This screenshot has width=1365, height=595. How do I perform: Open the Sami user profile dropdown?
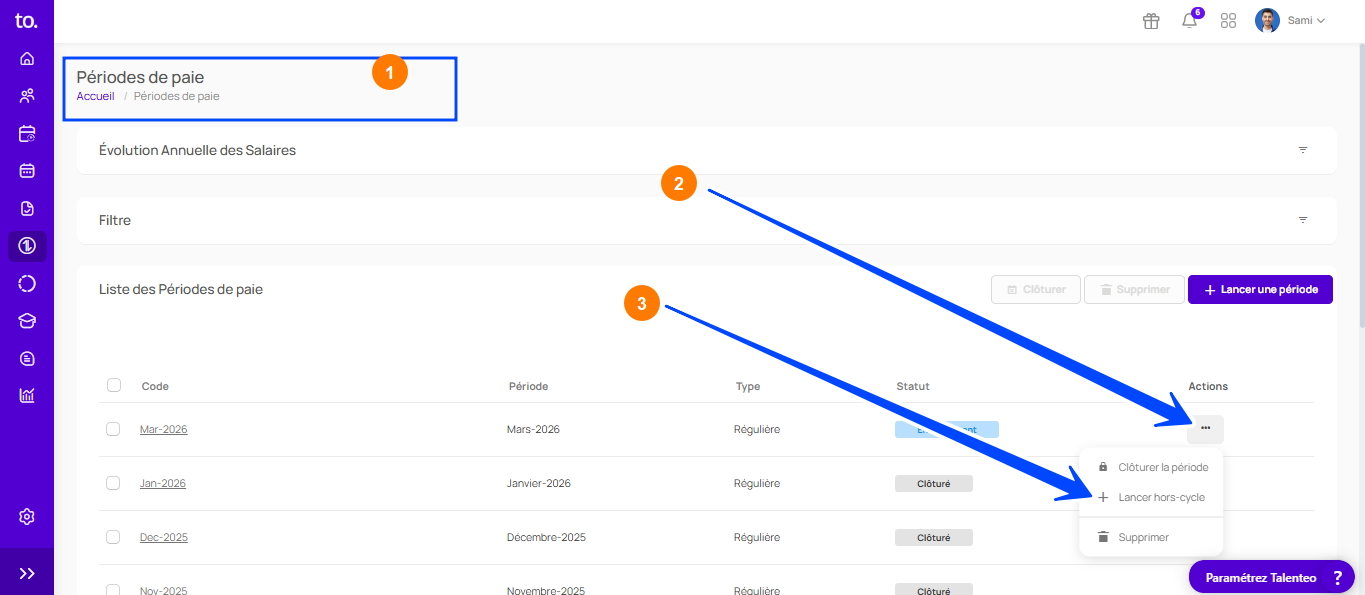point(1290,21)
